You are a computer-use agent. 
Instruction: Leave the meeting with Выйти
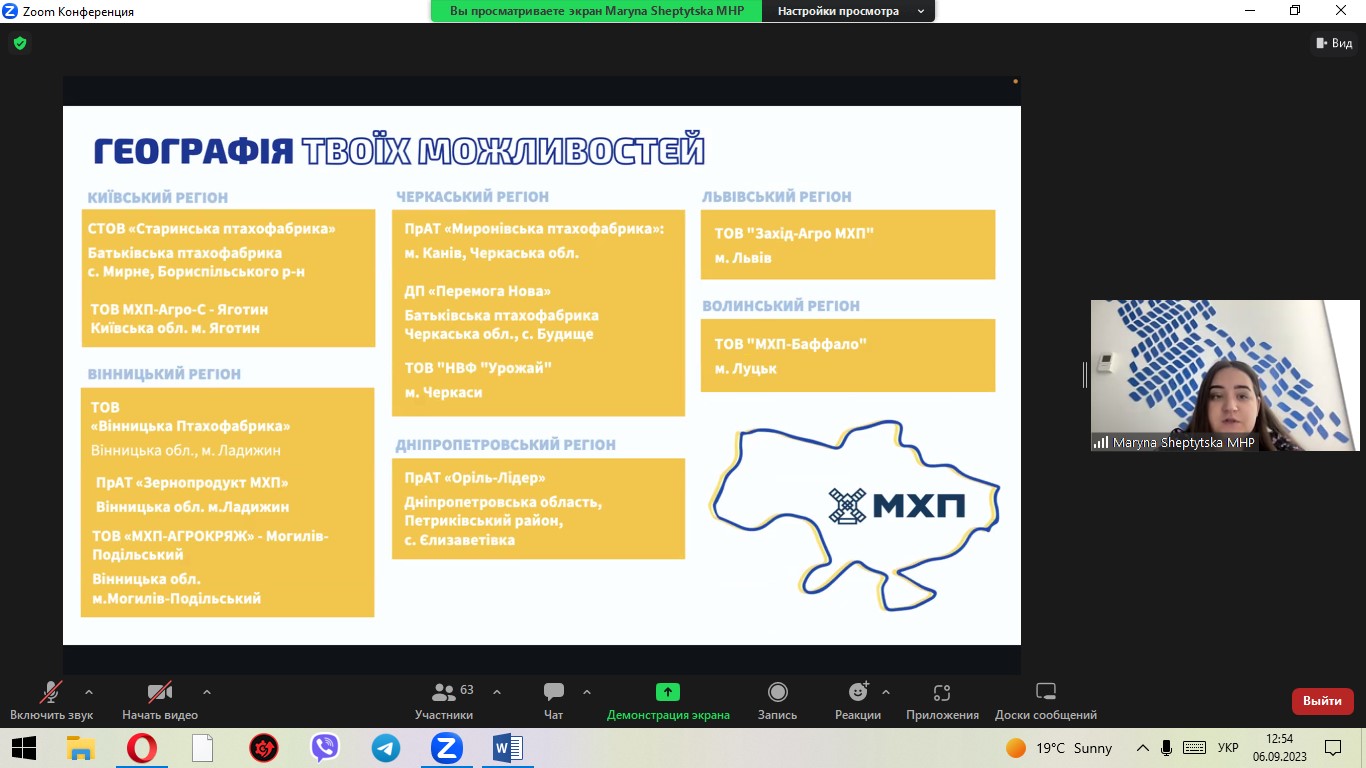coord(1323,701)
